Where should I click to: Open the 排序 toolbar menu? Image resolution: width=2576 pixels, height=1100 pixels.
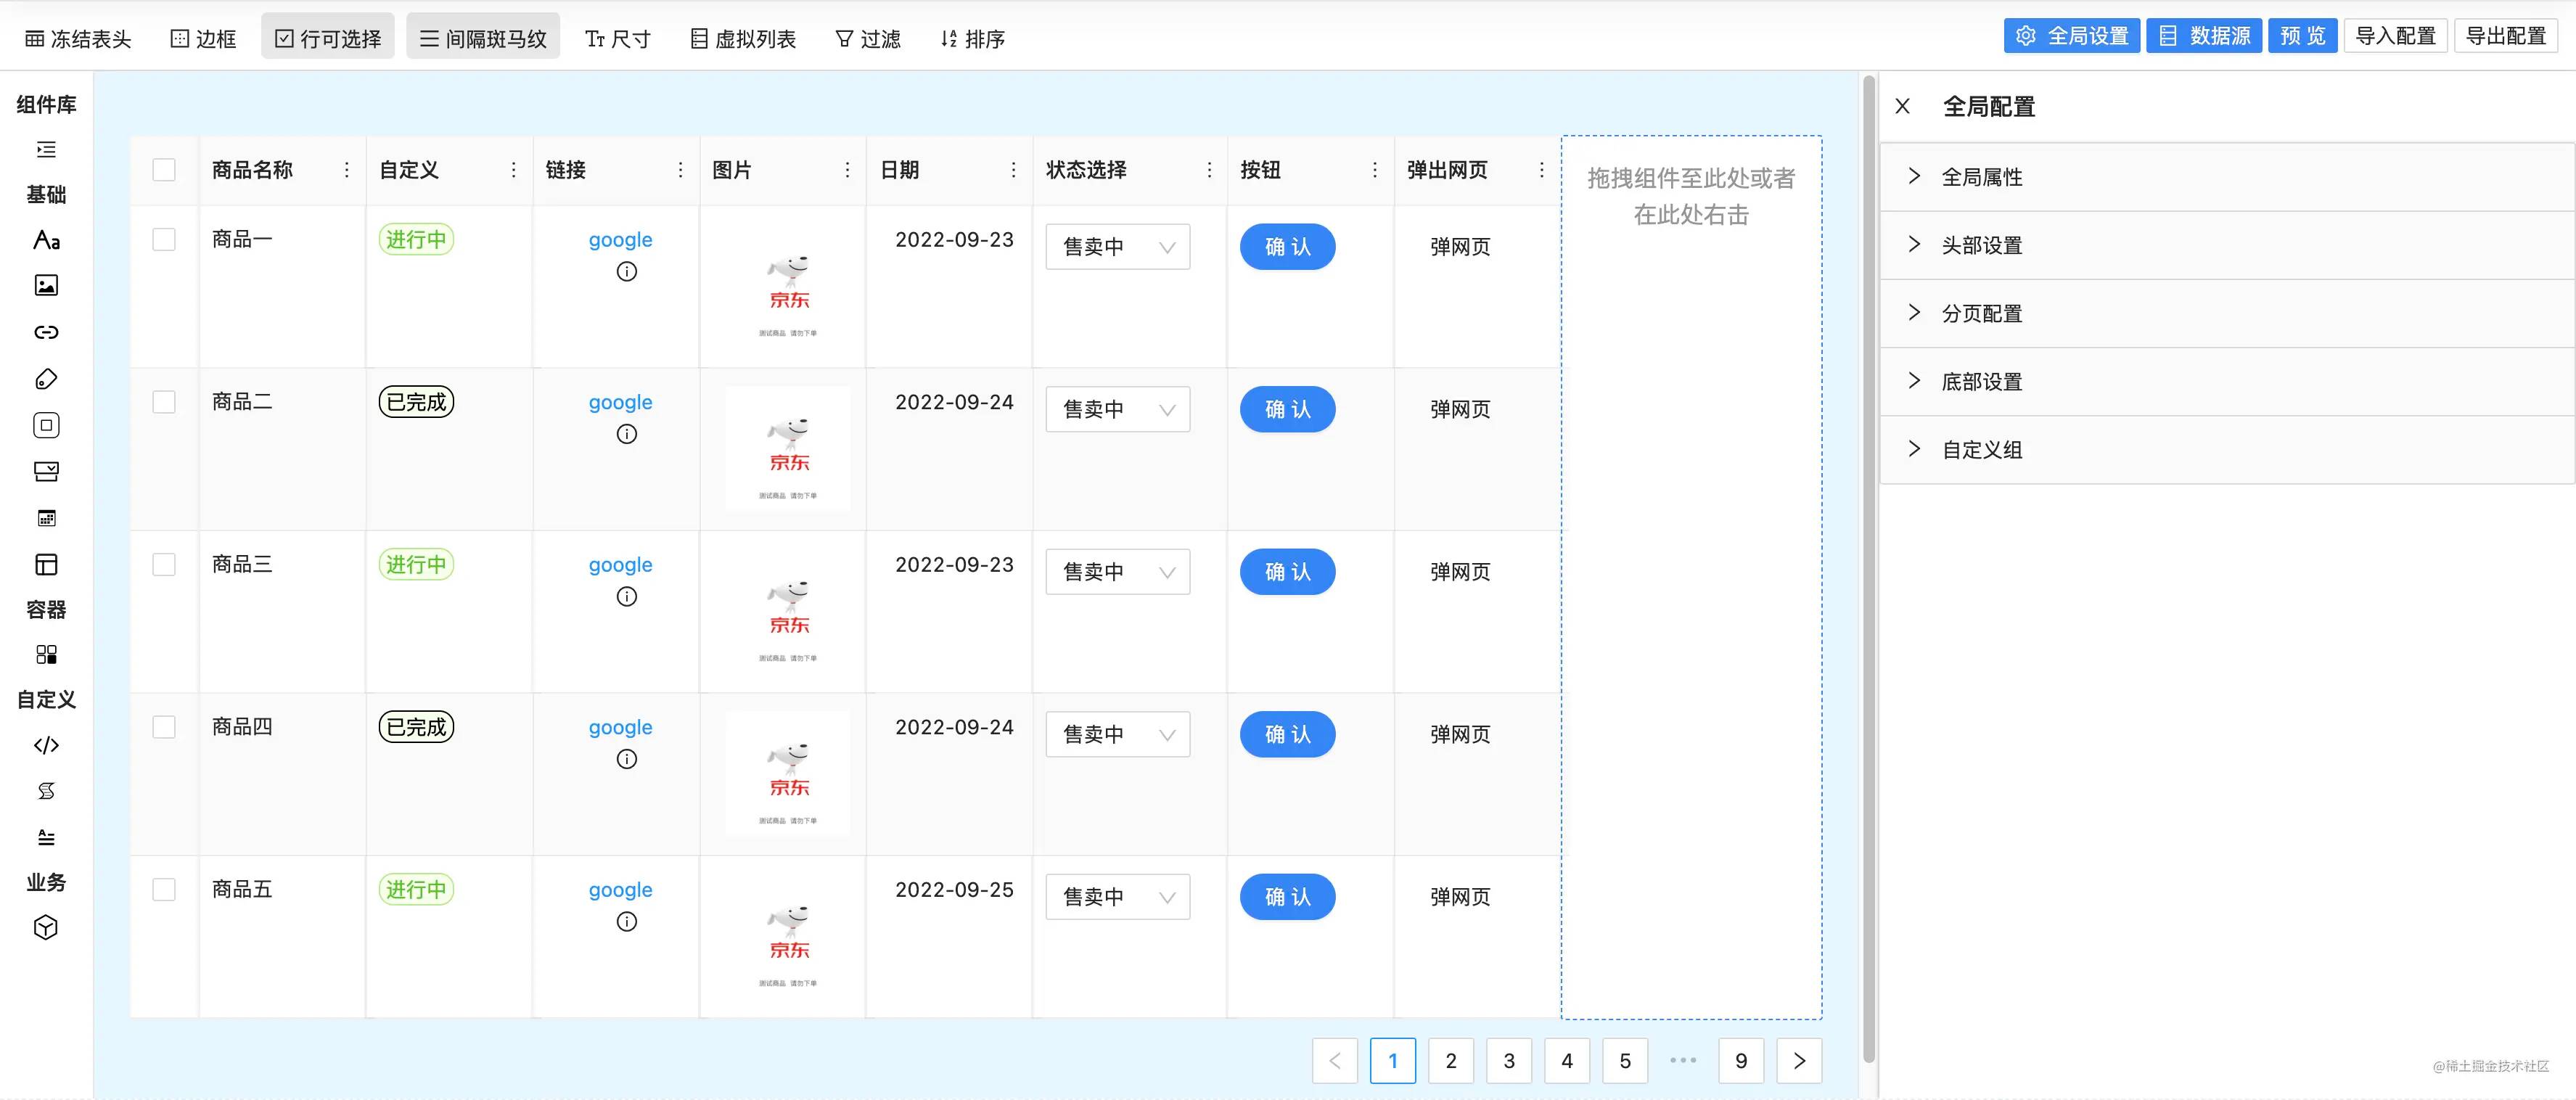tap(972, 38)
